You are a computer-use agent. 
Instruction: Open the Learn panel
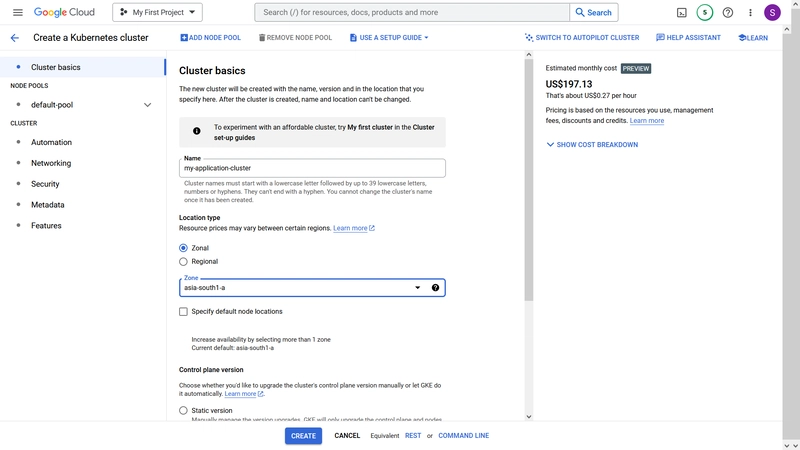coord(753,38)
